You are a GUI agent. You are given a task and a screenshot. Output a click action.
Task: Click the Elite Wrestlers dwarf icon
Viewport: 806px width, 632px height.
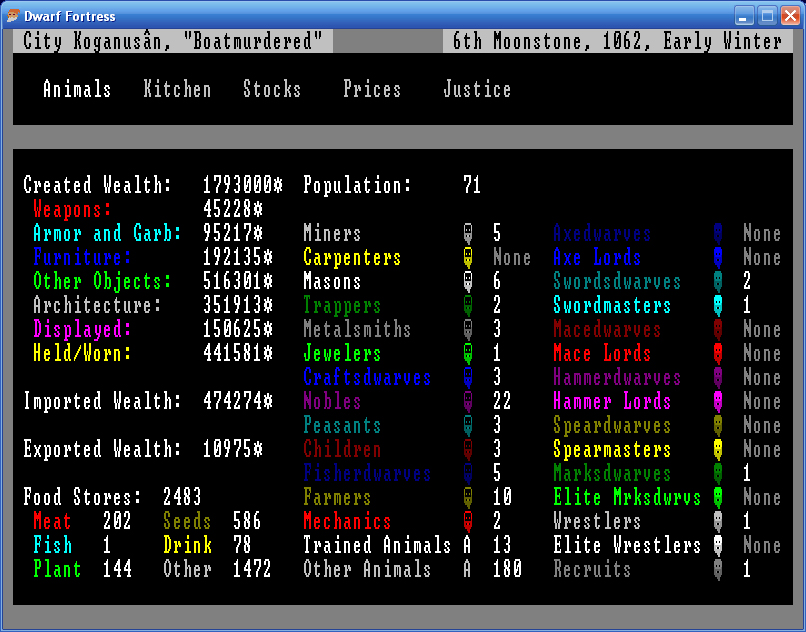718,545
